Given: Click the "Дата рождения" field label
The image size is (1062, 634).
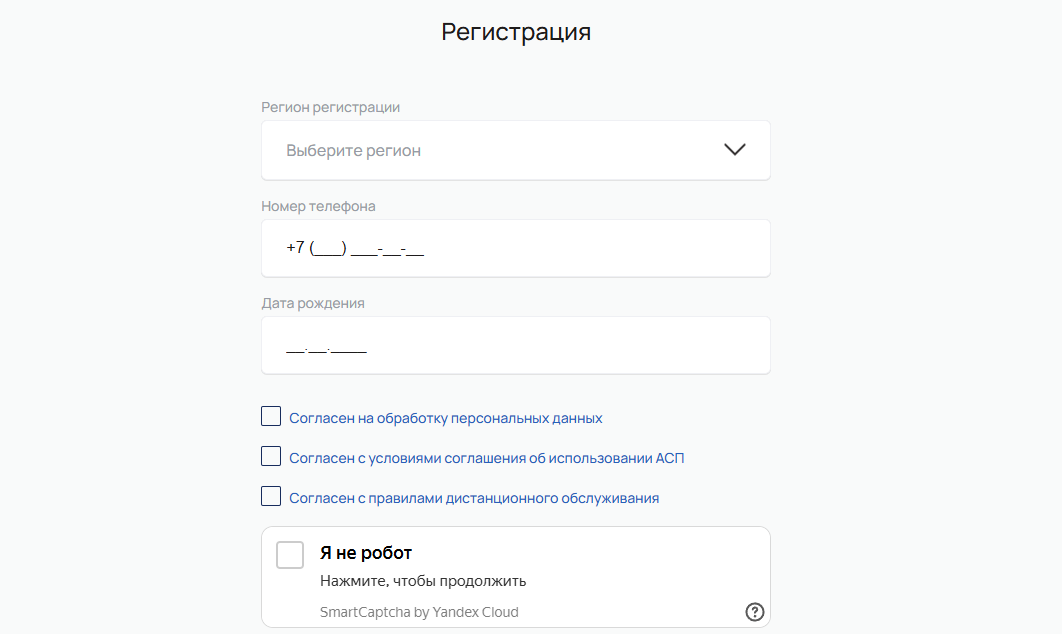Looking at the screenshot, I should click(313, 303).
